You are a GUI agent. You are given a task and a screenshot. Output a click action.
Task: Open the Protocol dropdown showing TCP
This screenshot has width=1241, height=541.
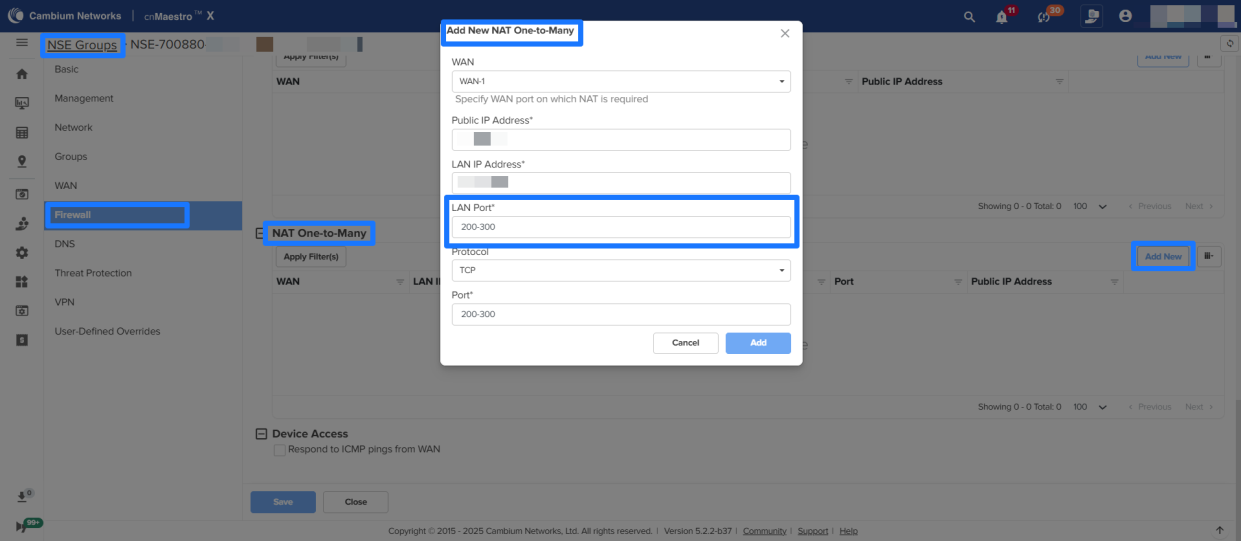[x=620, y=270]
